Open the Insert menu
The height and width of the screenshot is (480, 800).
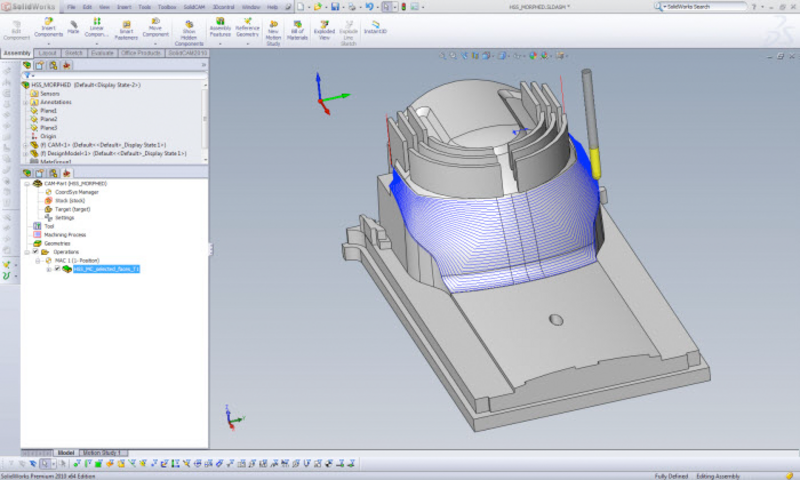[124, 7]
